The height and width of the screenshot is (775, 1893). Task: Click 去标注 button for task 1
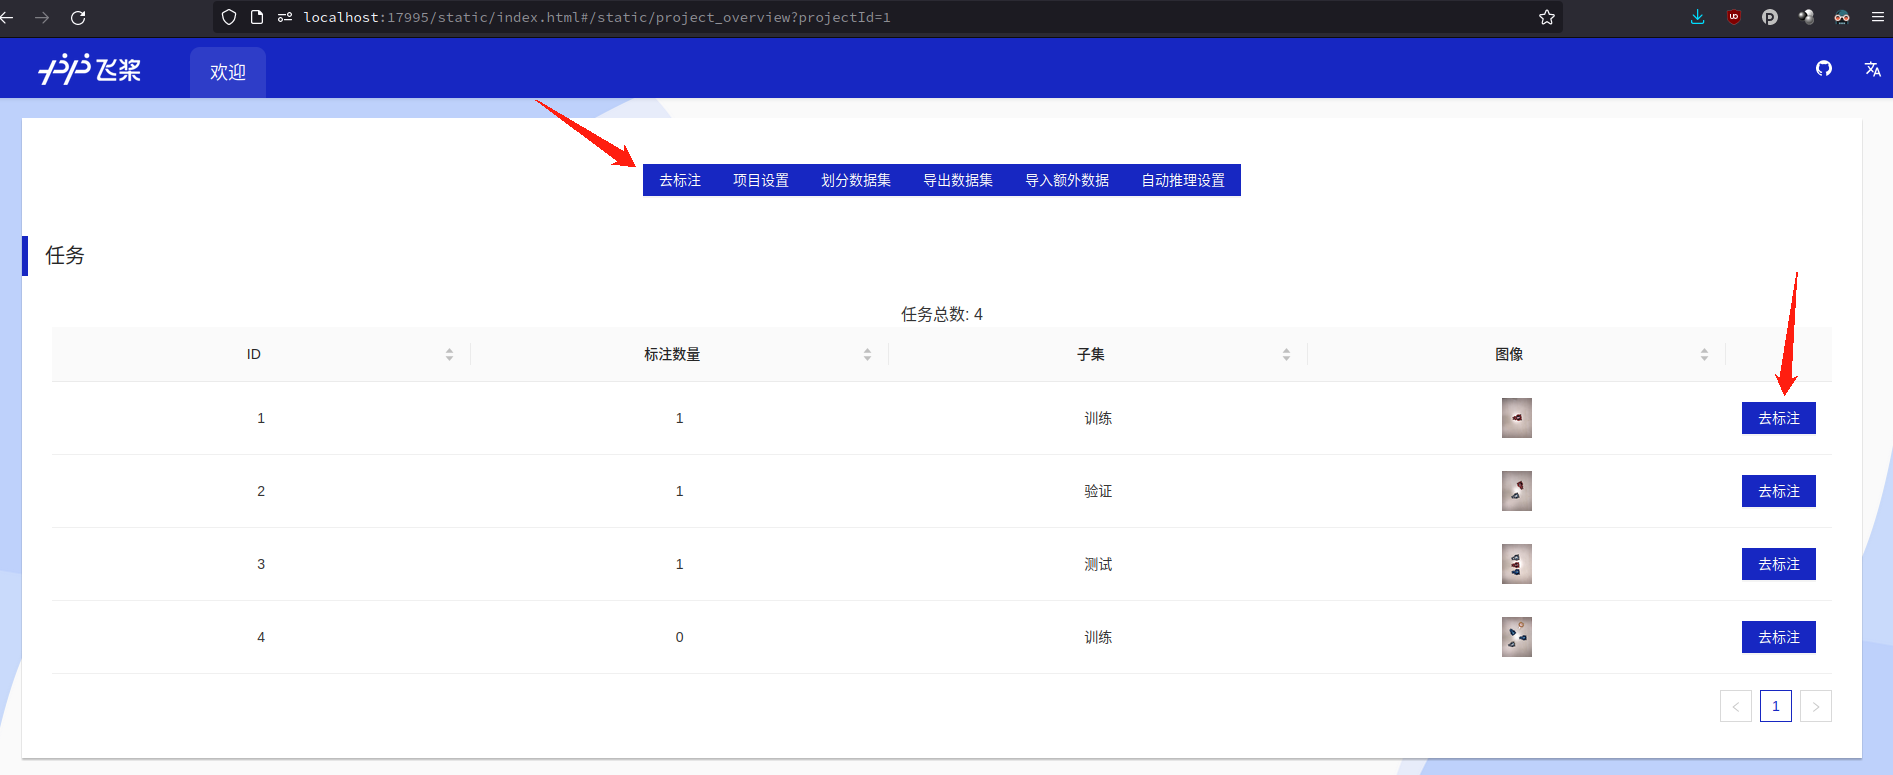click(1779, 418)
